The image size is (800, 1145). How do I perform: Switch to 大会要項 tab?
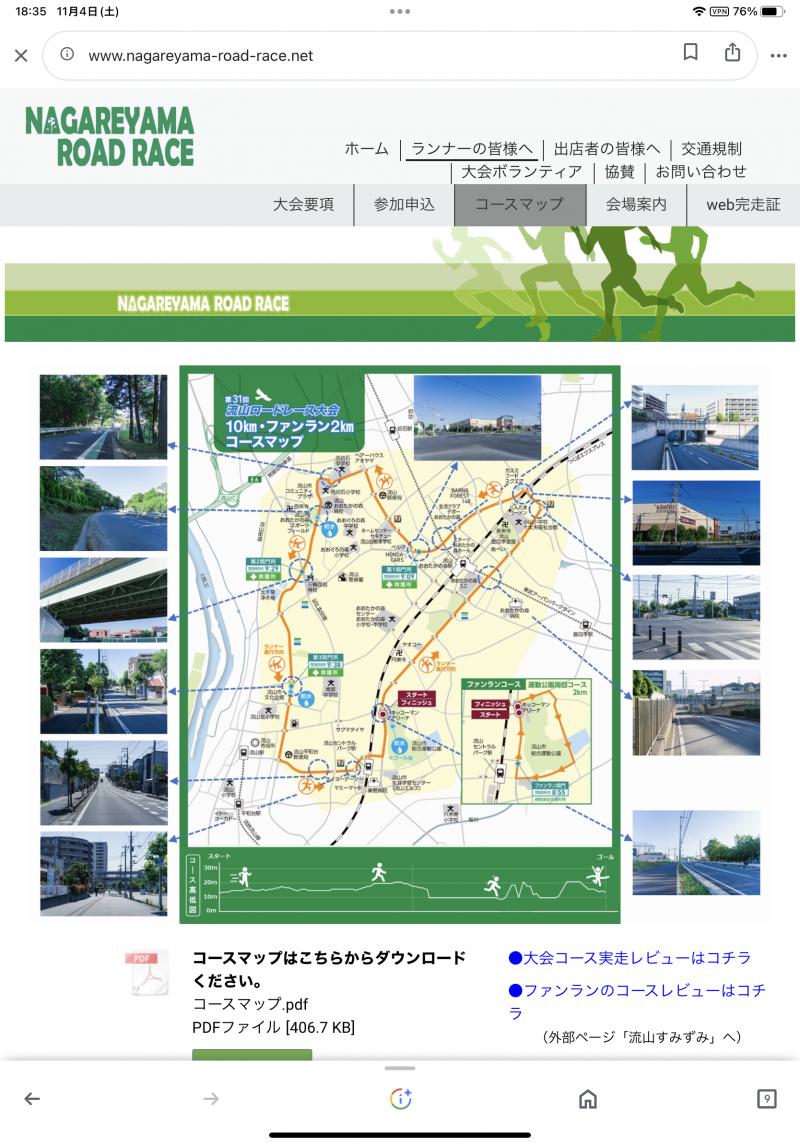(x=303, y=204)
